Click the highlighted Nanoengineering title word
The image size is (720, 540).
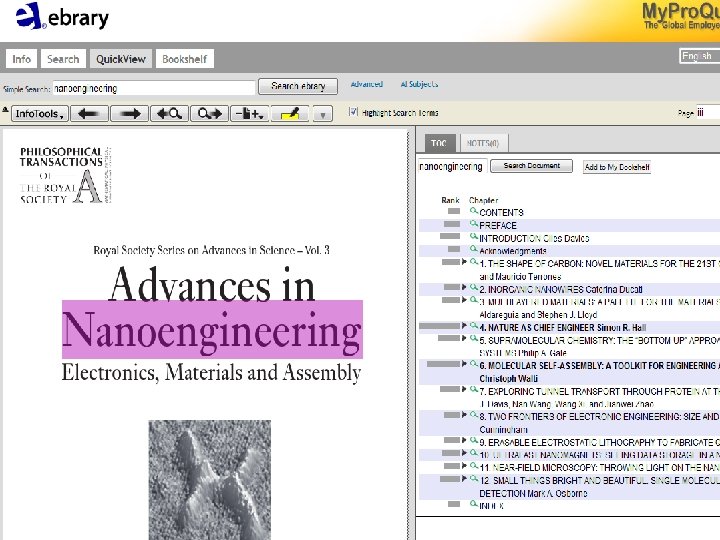(x=212, y=329)
